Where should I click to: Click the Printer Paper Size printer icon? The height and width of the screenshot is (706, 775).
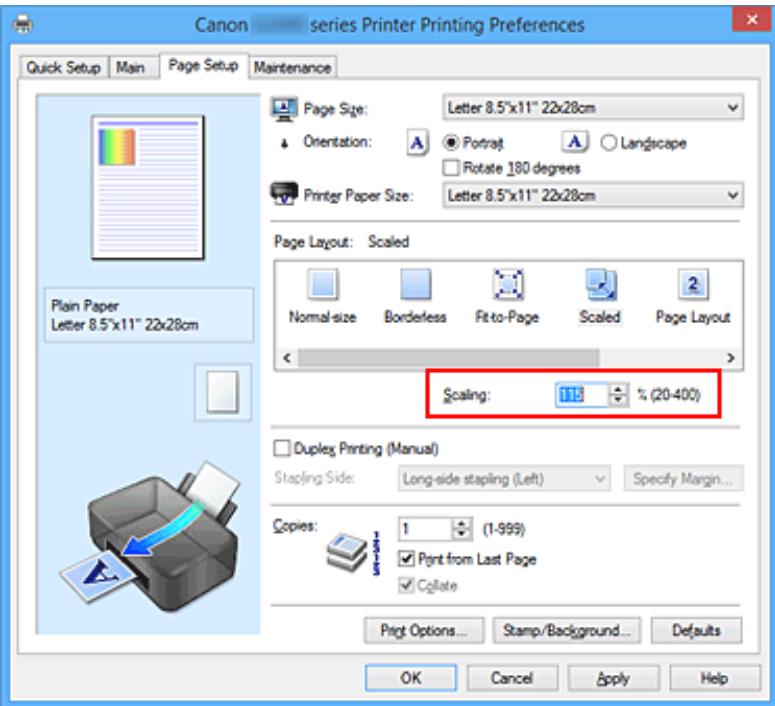[284, 194]
